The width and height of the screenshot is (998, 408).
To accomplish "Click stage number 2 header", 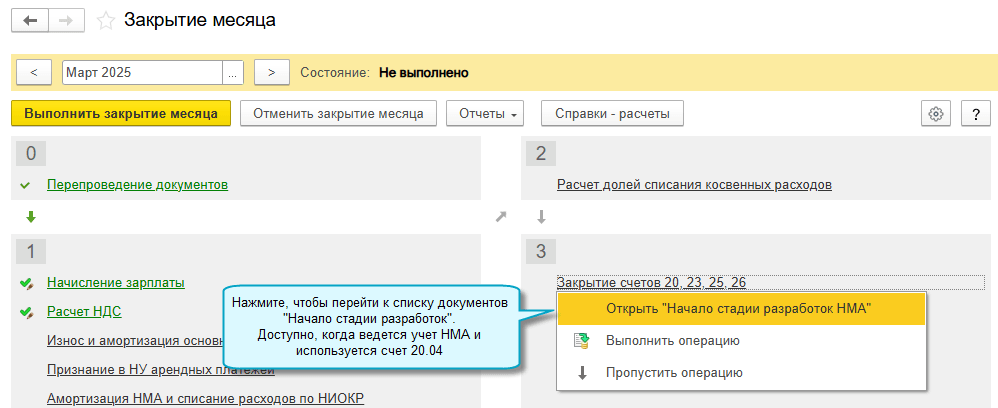I will (x=541, y=153).
